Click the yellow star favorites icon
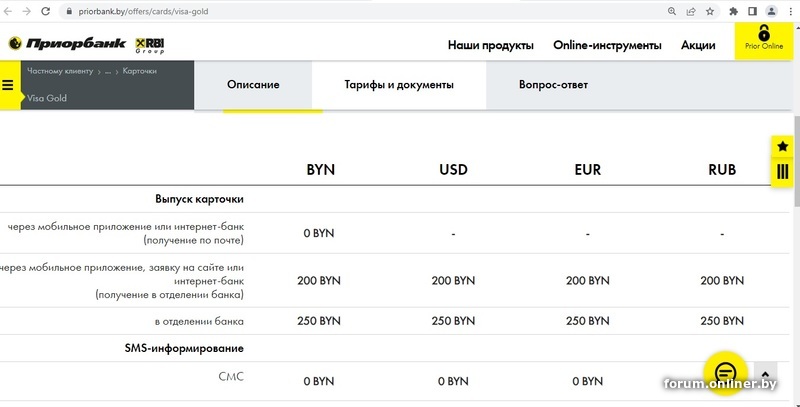Screen dimensions: 800x407 [x=783, y=146]
